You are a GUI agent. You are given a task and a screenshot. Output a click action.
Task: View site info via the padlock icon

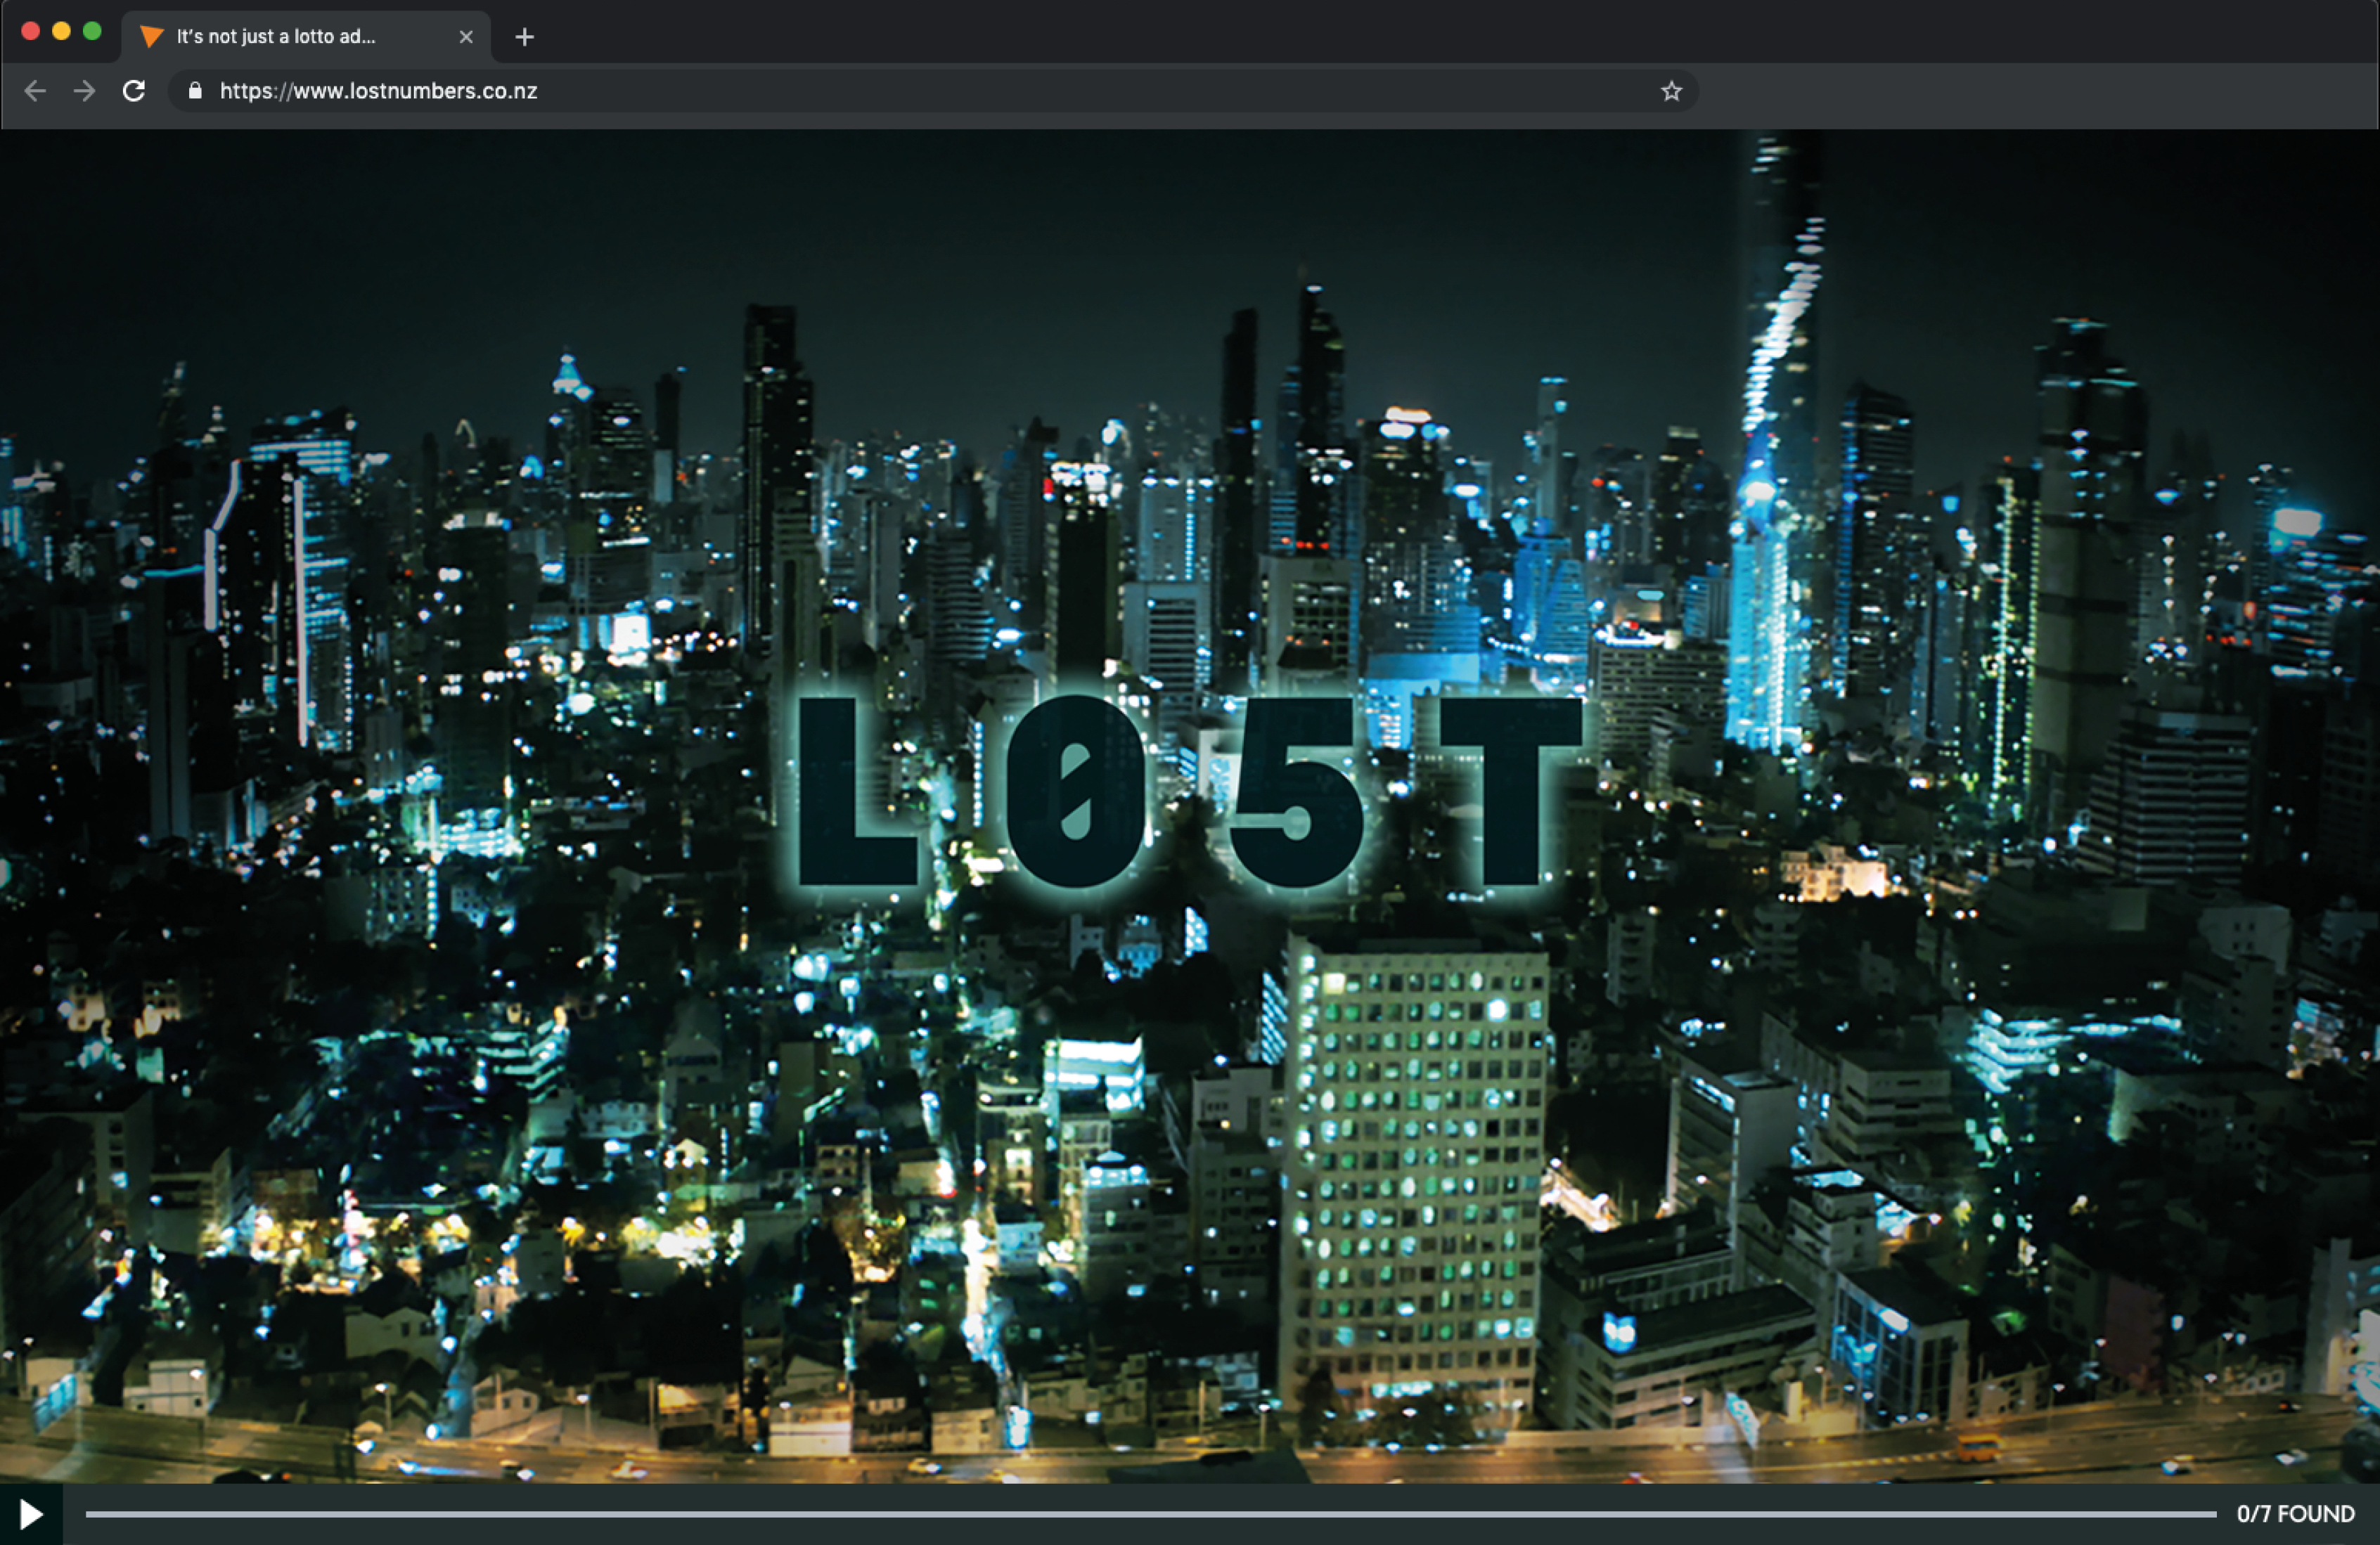195,91
